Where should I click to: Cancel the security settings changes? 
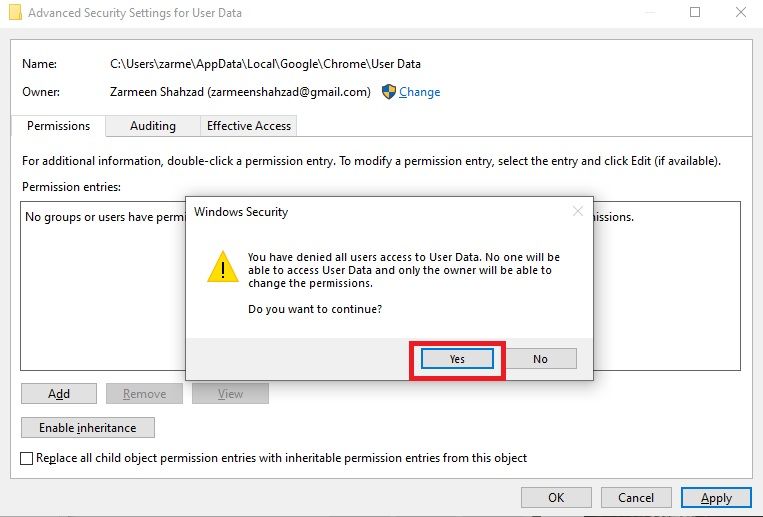(636, 497)
